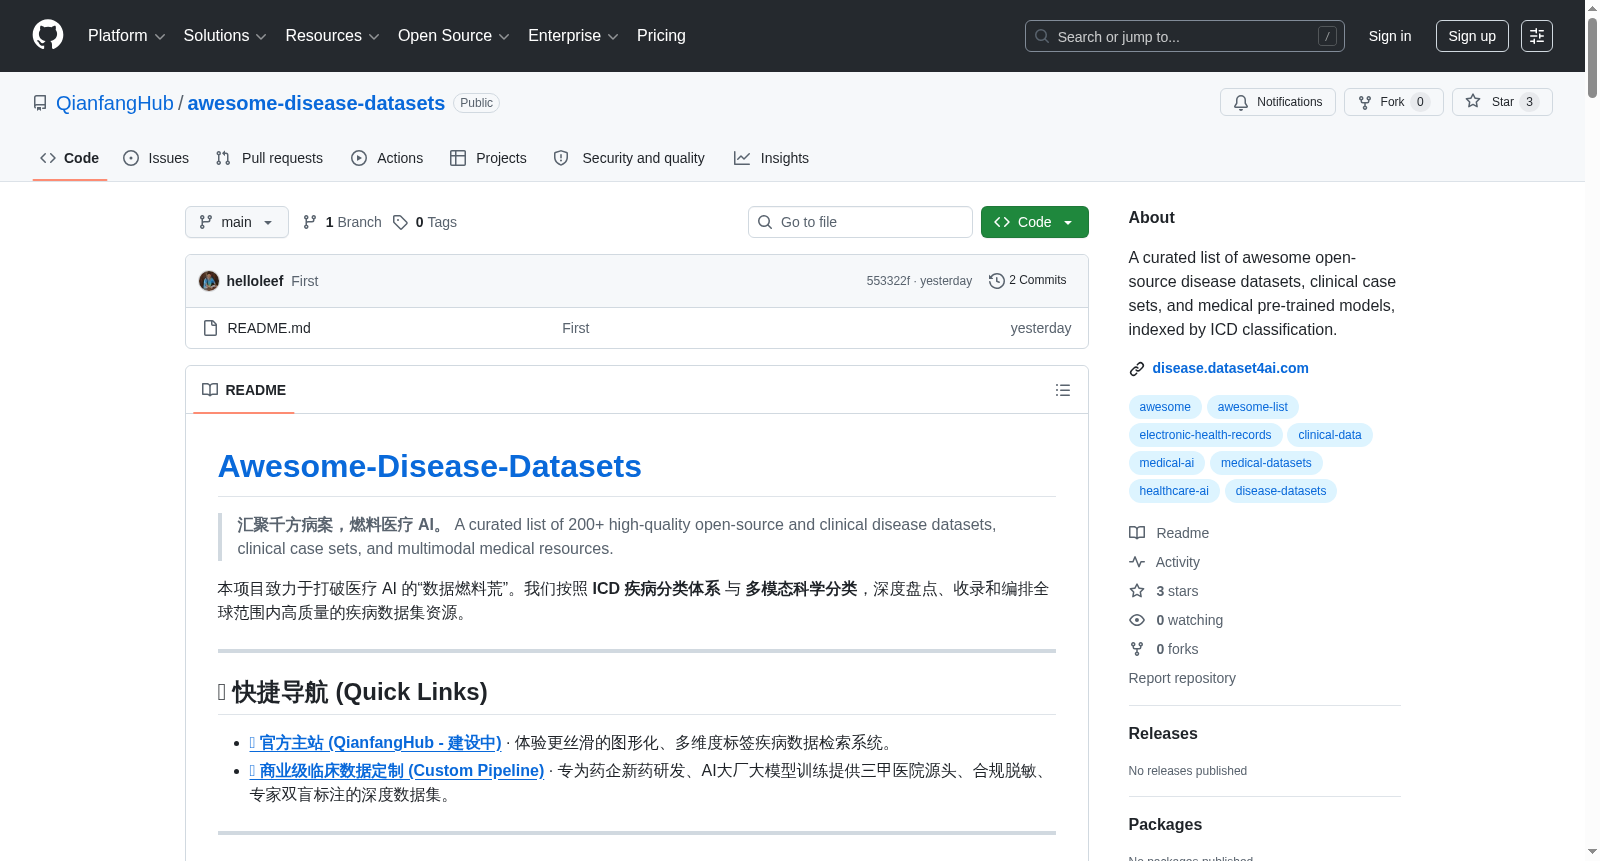Click the eye icon beside 0 watching
This screenshot has height=861, width=1600.
[1137, 620]
